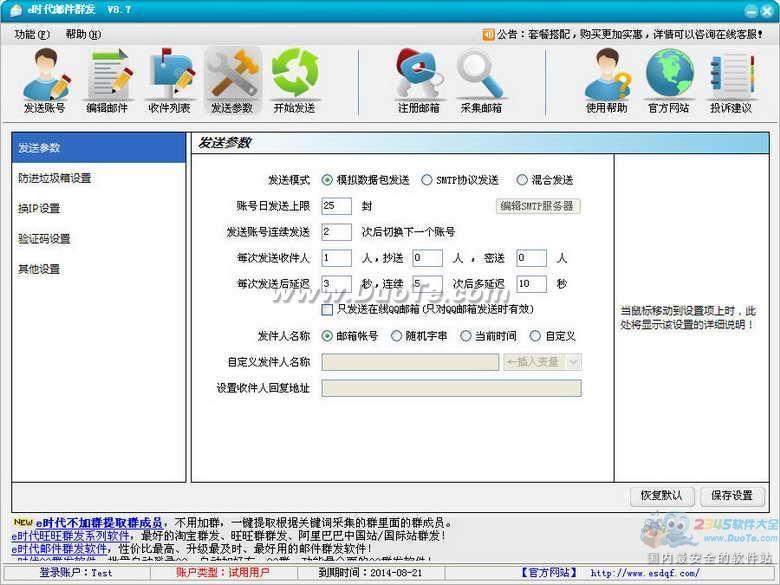Image resolution: width=780 pixels, height=585 pixels.
Task: Choose 邮箱帐号 as sender name
Action: coord(327,336)
